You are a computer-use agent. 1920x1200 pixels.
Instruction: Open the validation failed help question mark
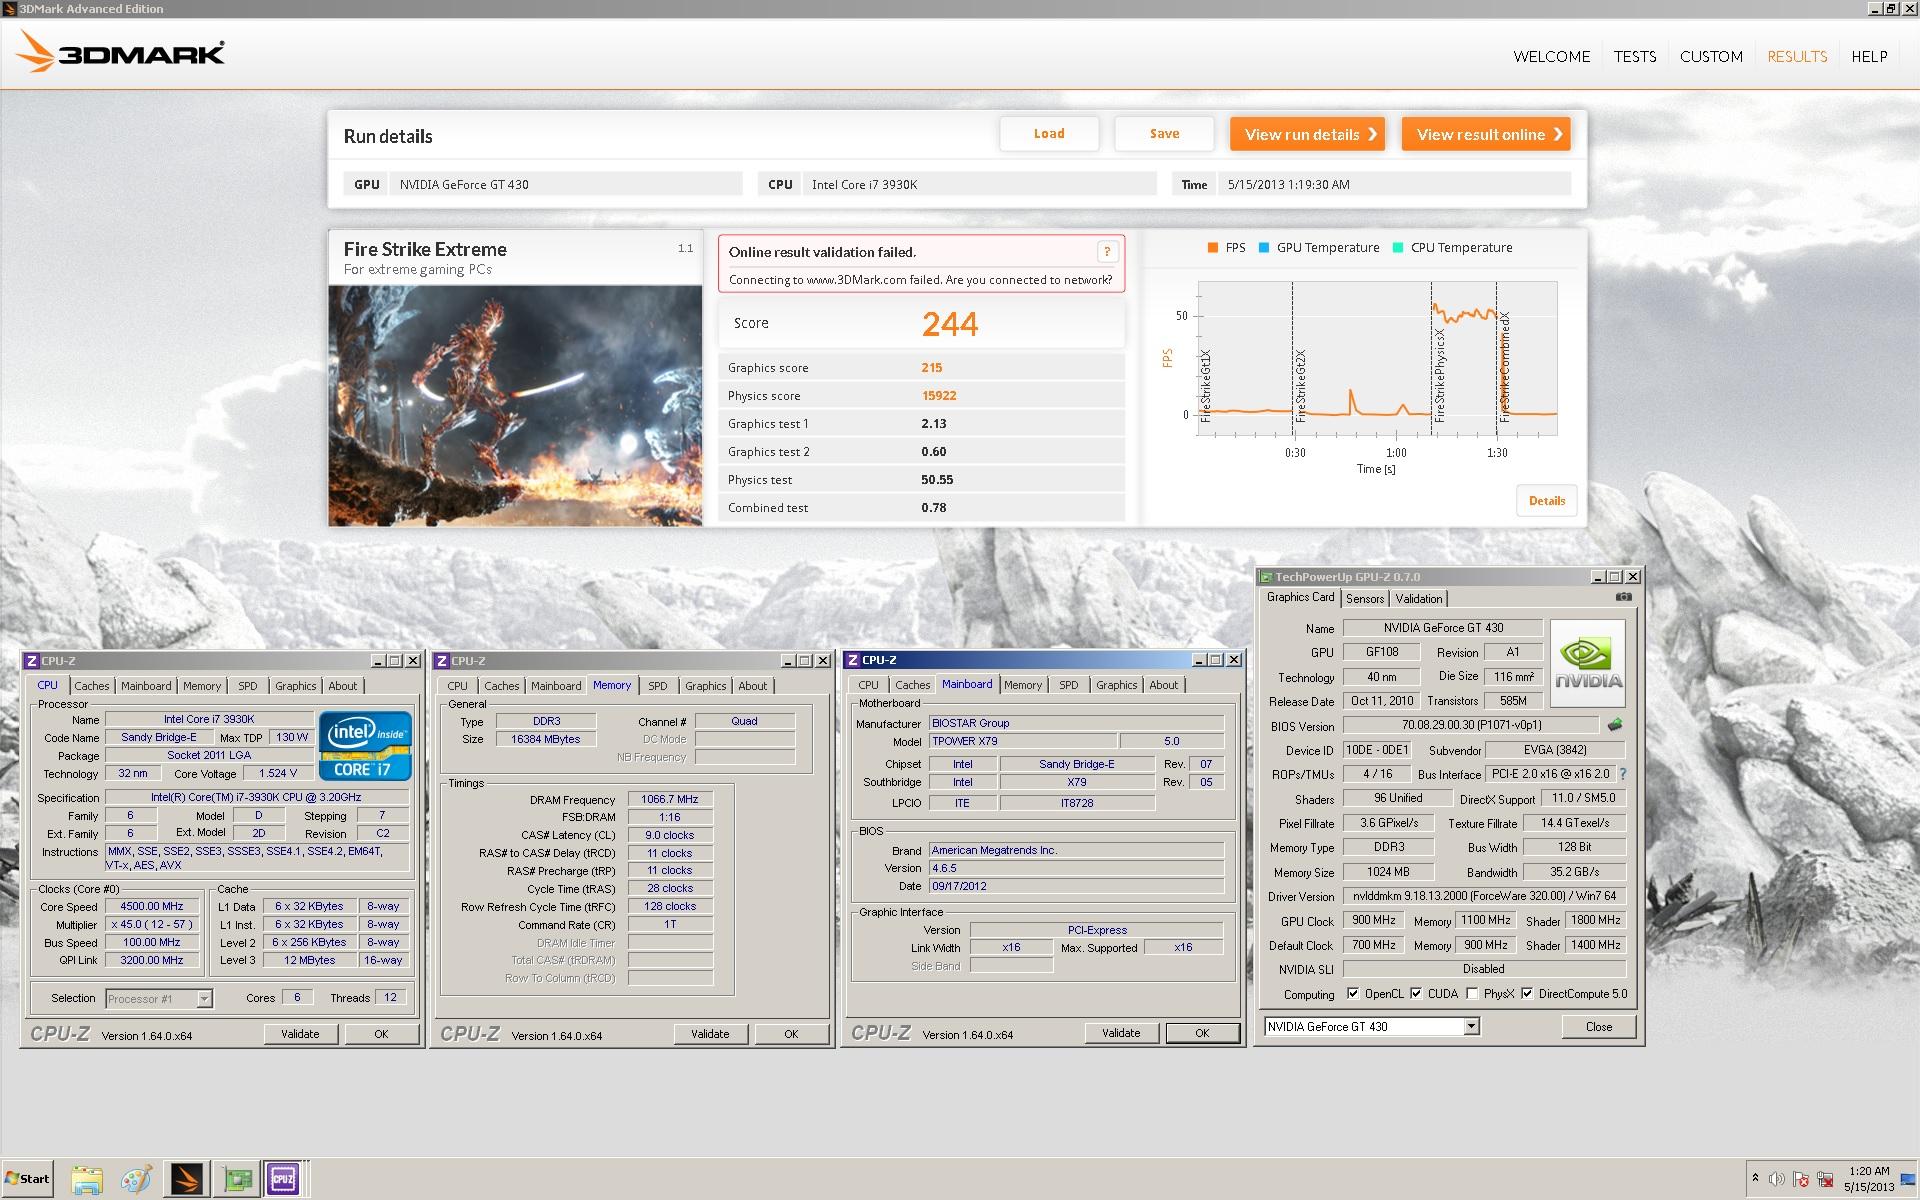(1106, 252)
